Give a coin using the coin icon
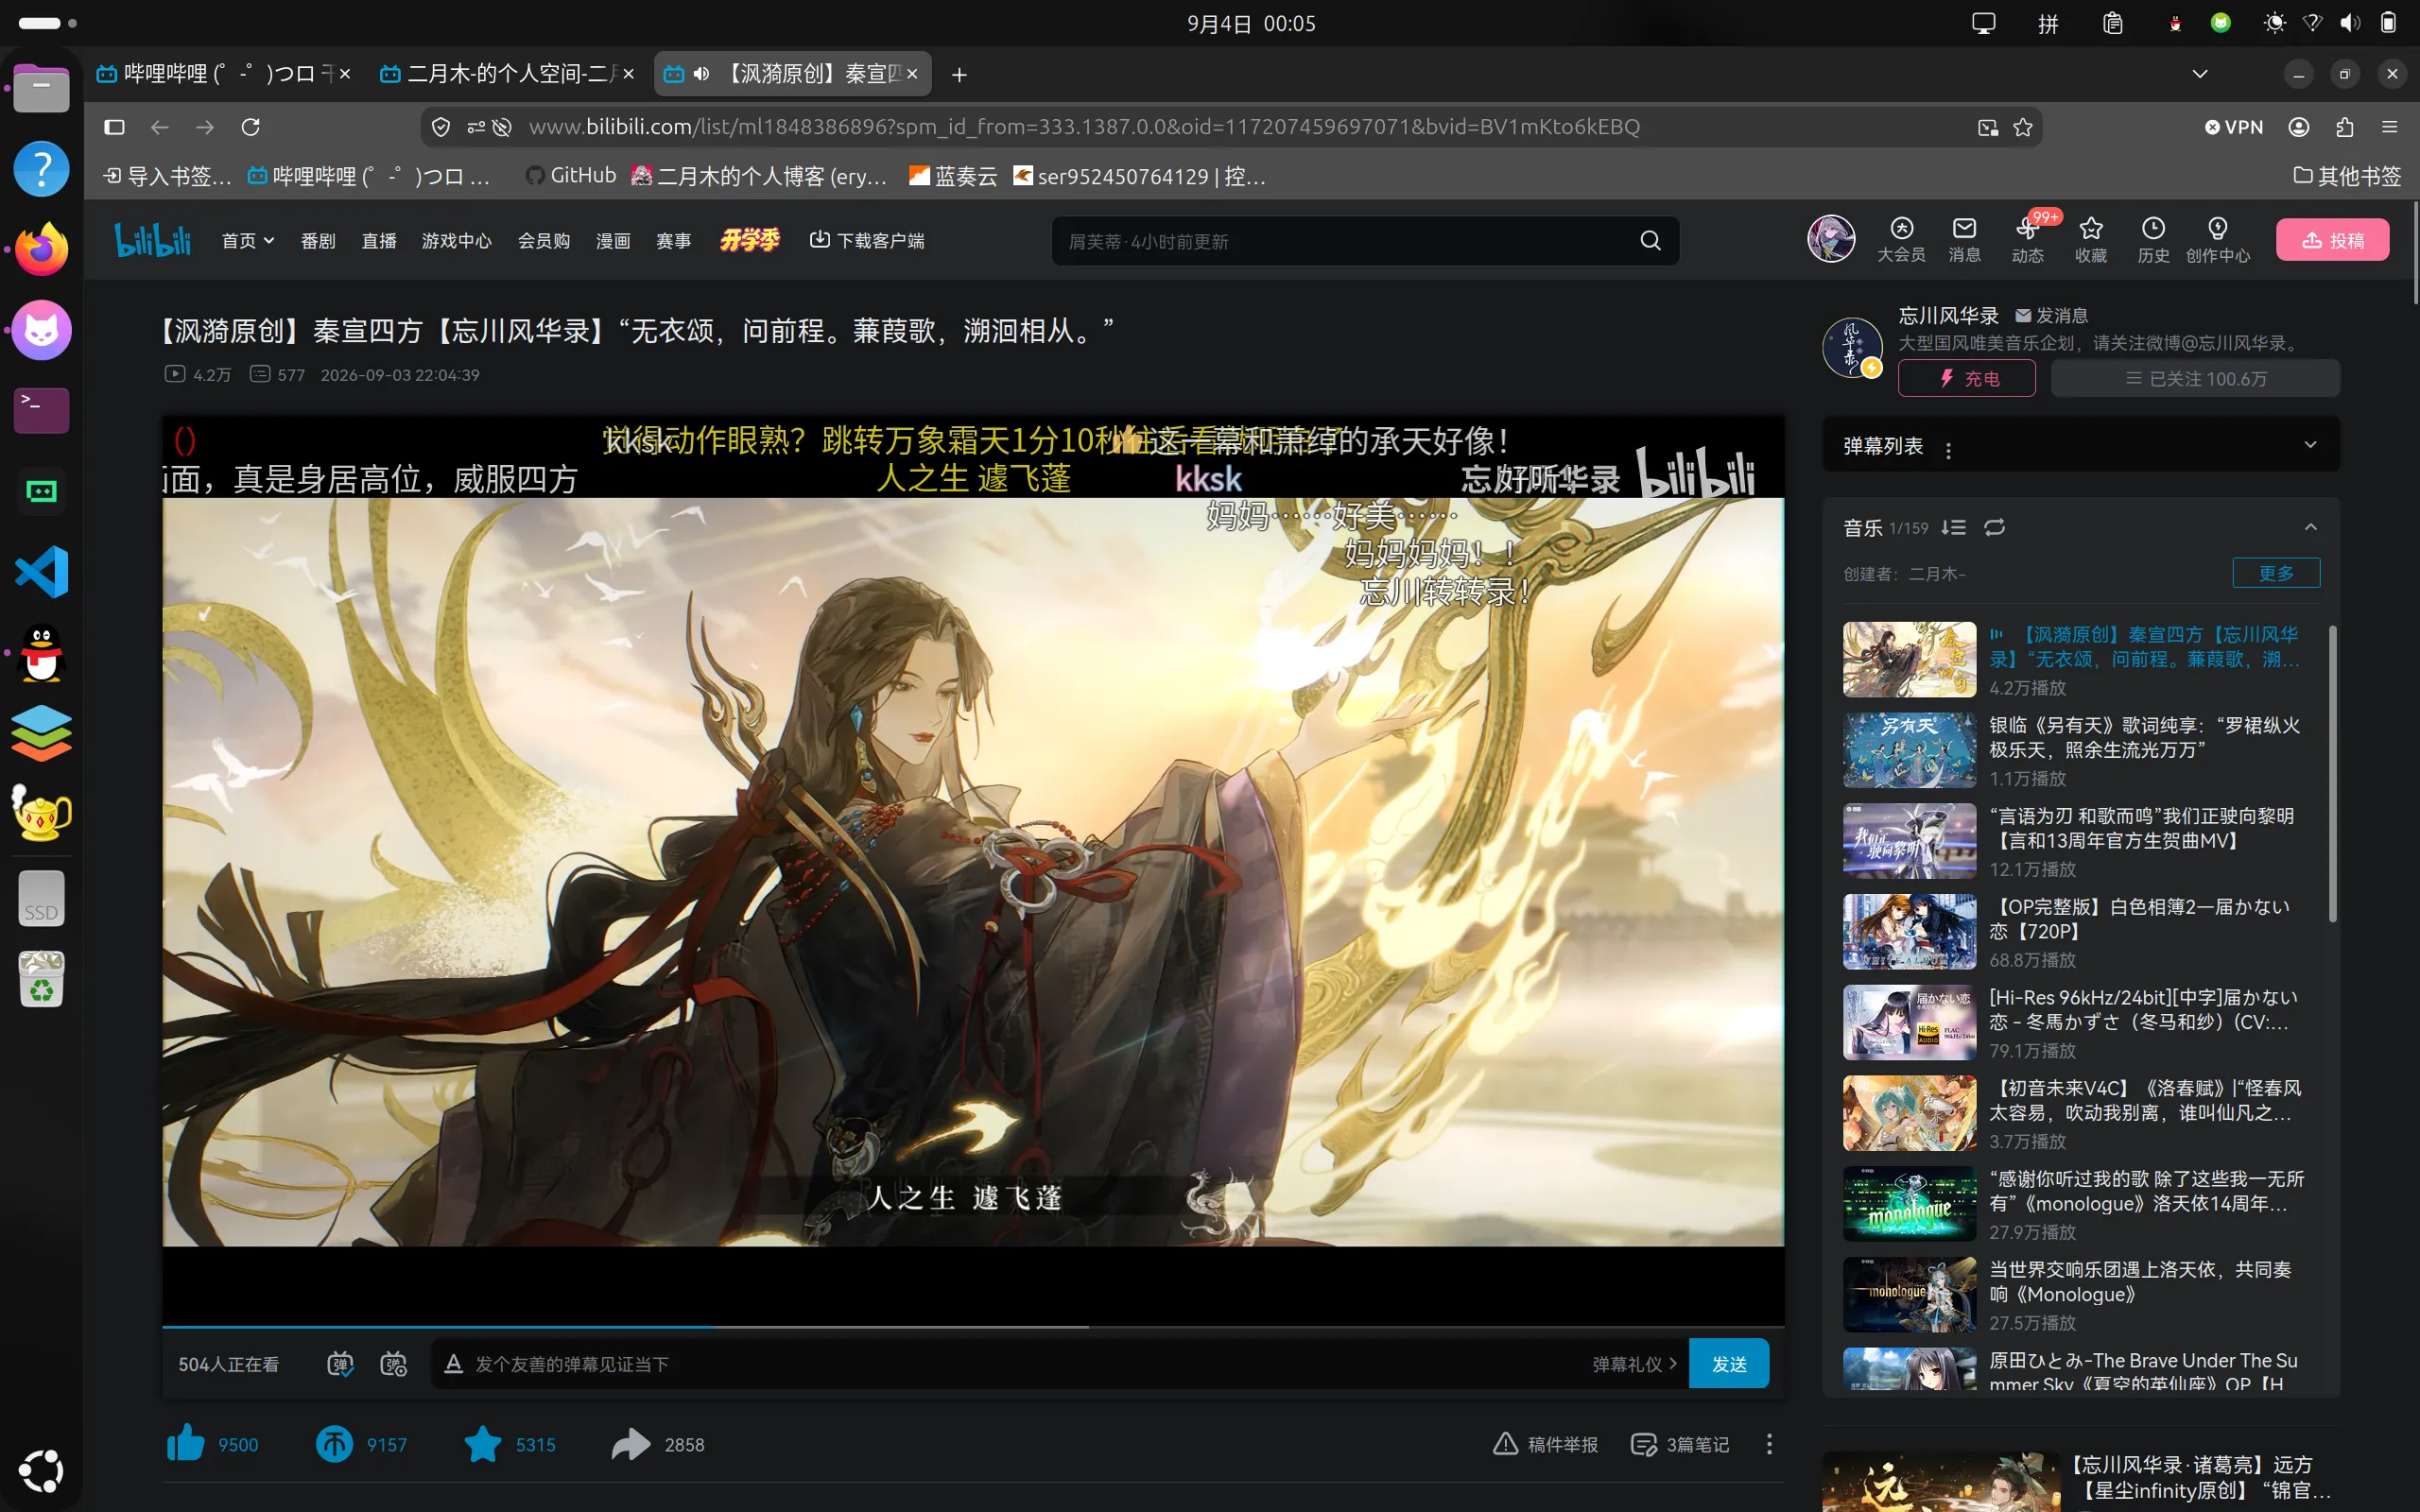Viewport: 2420px width, 1512px height. coord(334,1444)
